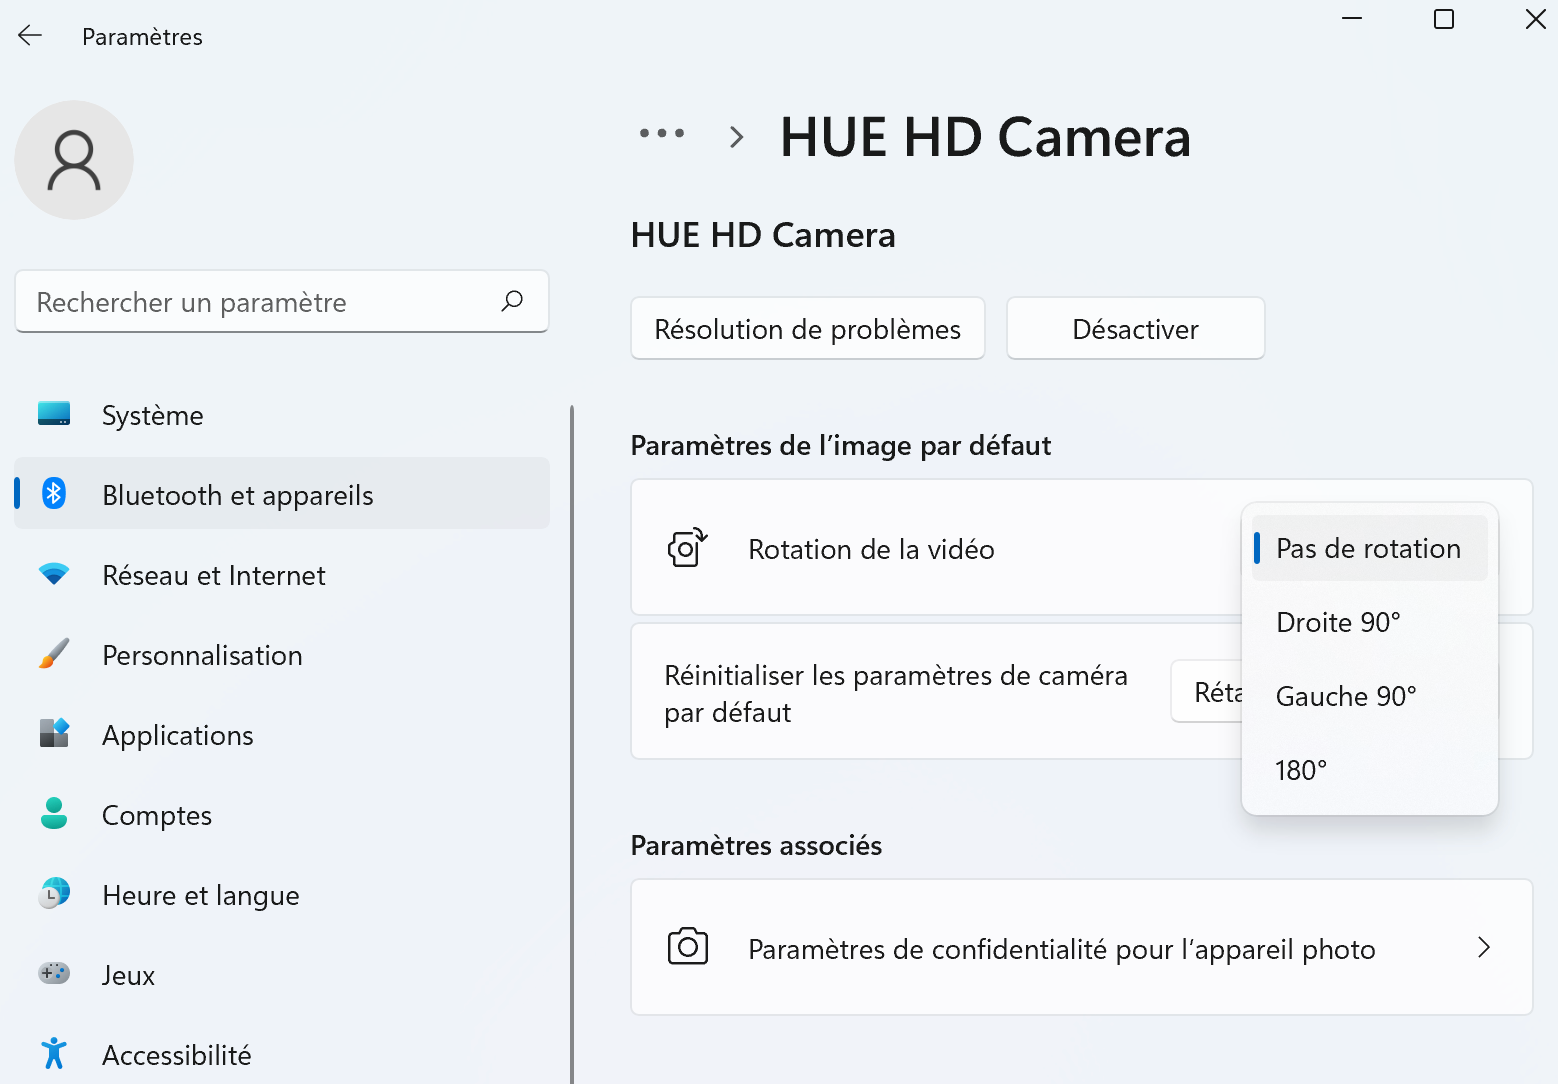The height and width of the screenshot is (1084, 1558).
Task: Click Réinitialiser les paramètres de caméra text
Action: point(896,693)
